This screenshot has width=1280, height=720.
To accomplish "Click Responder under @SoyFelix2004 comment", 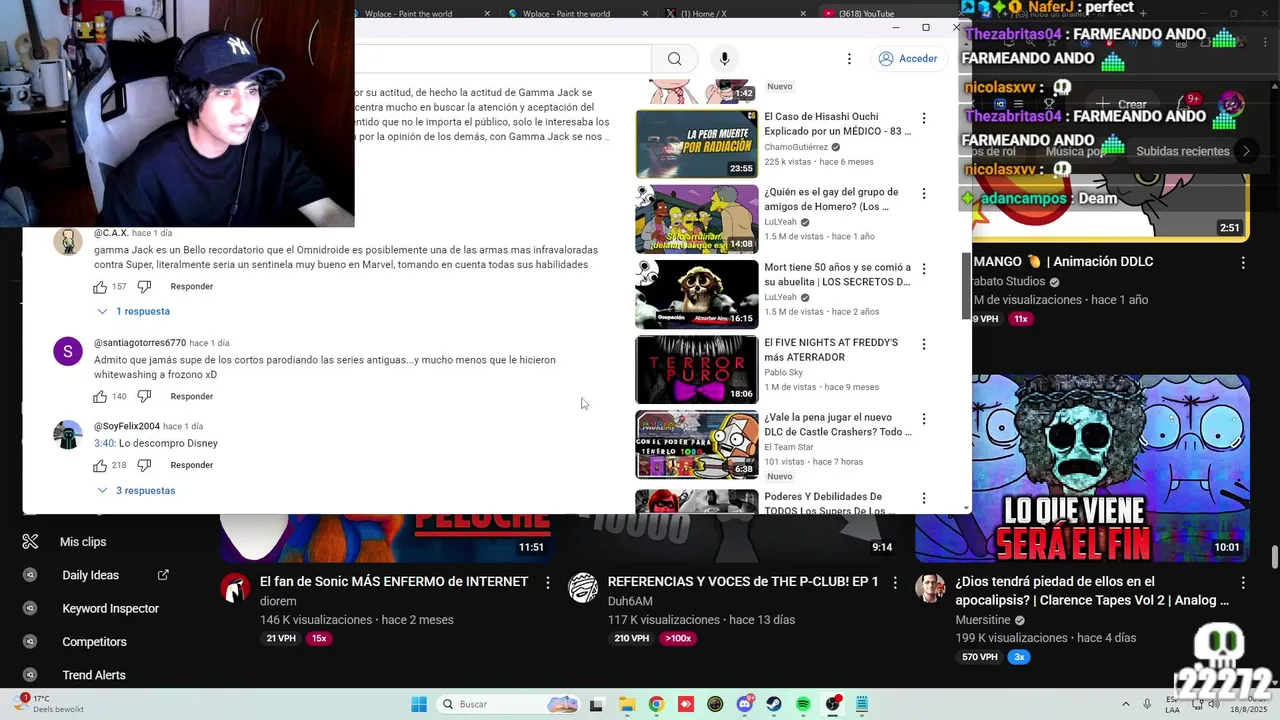I will click(x=192, y=466).
